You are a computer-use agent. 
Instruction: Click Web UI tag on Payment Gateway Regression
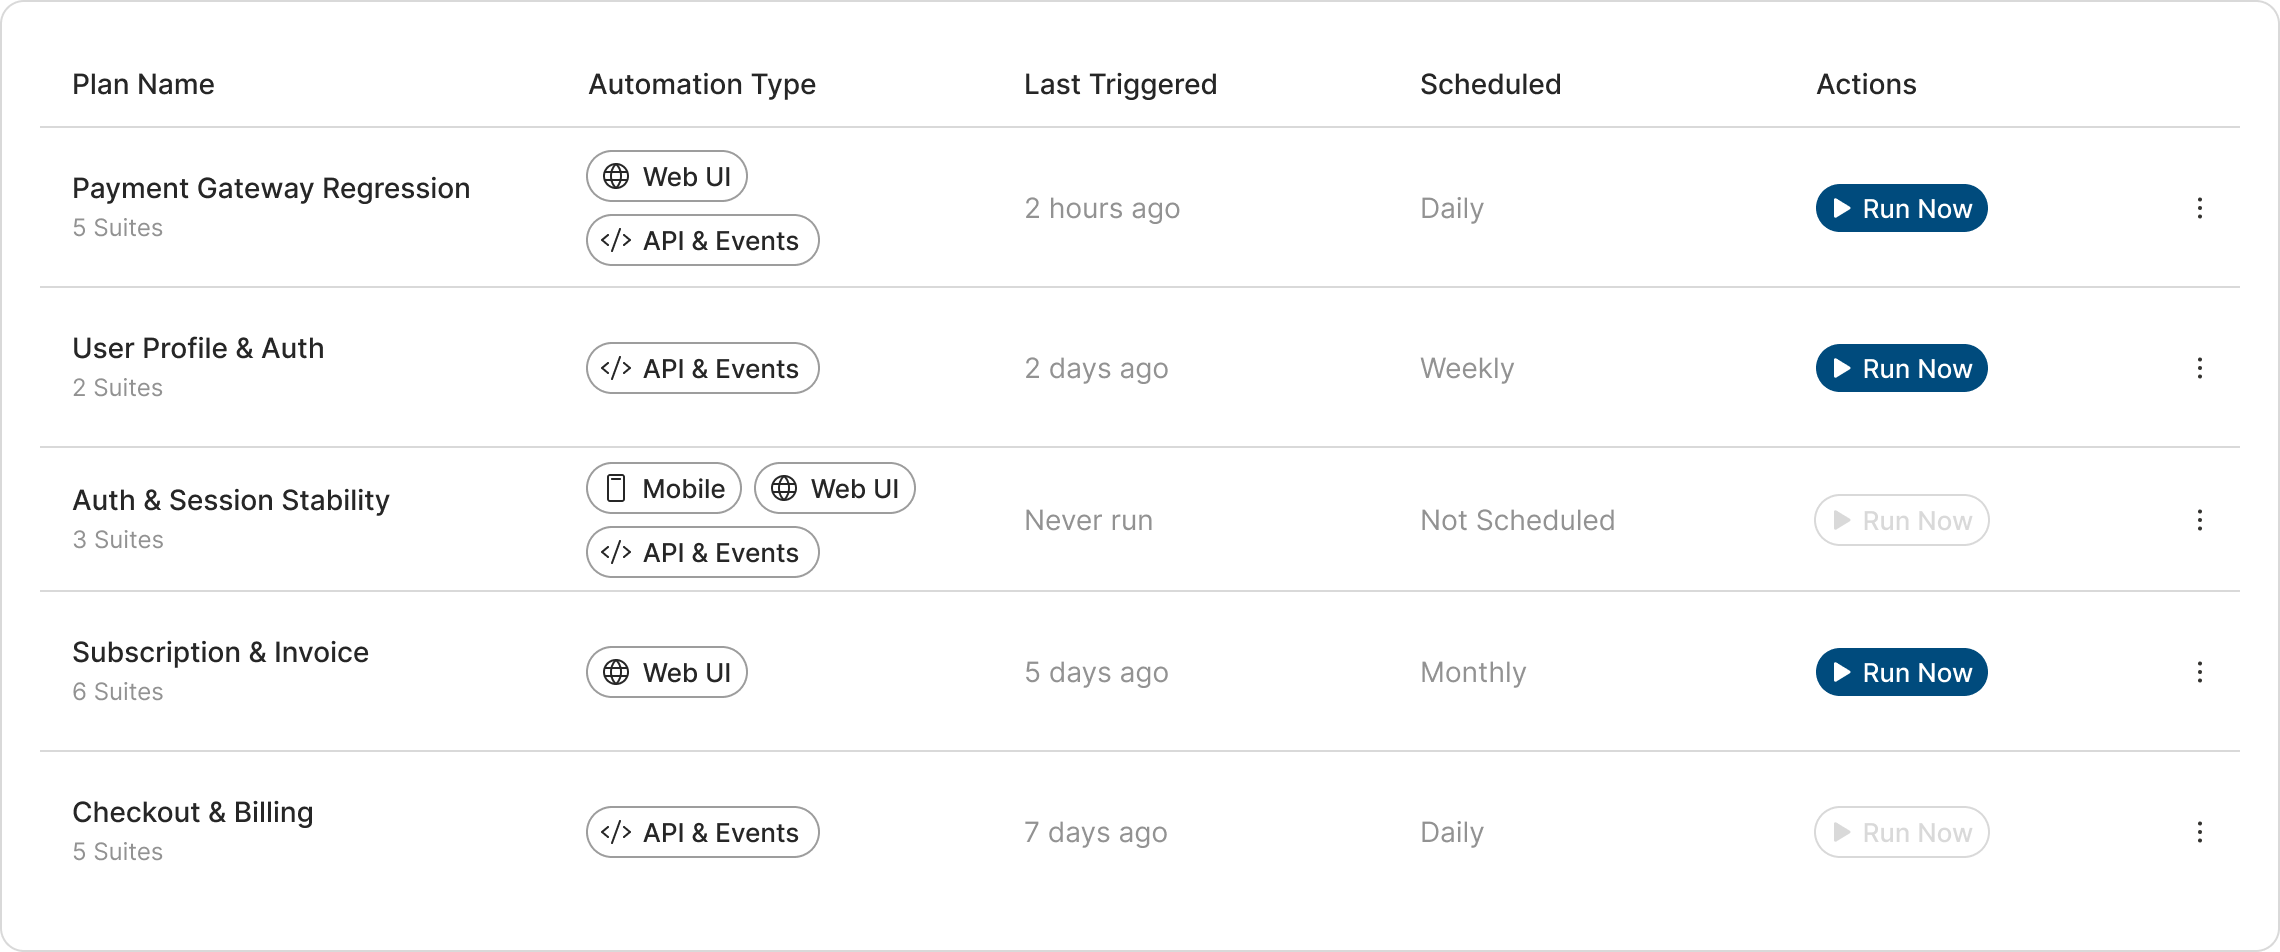pyautogui.click(x=667, y=176)
